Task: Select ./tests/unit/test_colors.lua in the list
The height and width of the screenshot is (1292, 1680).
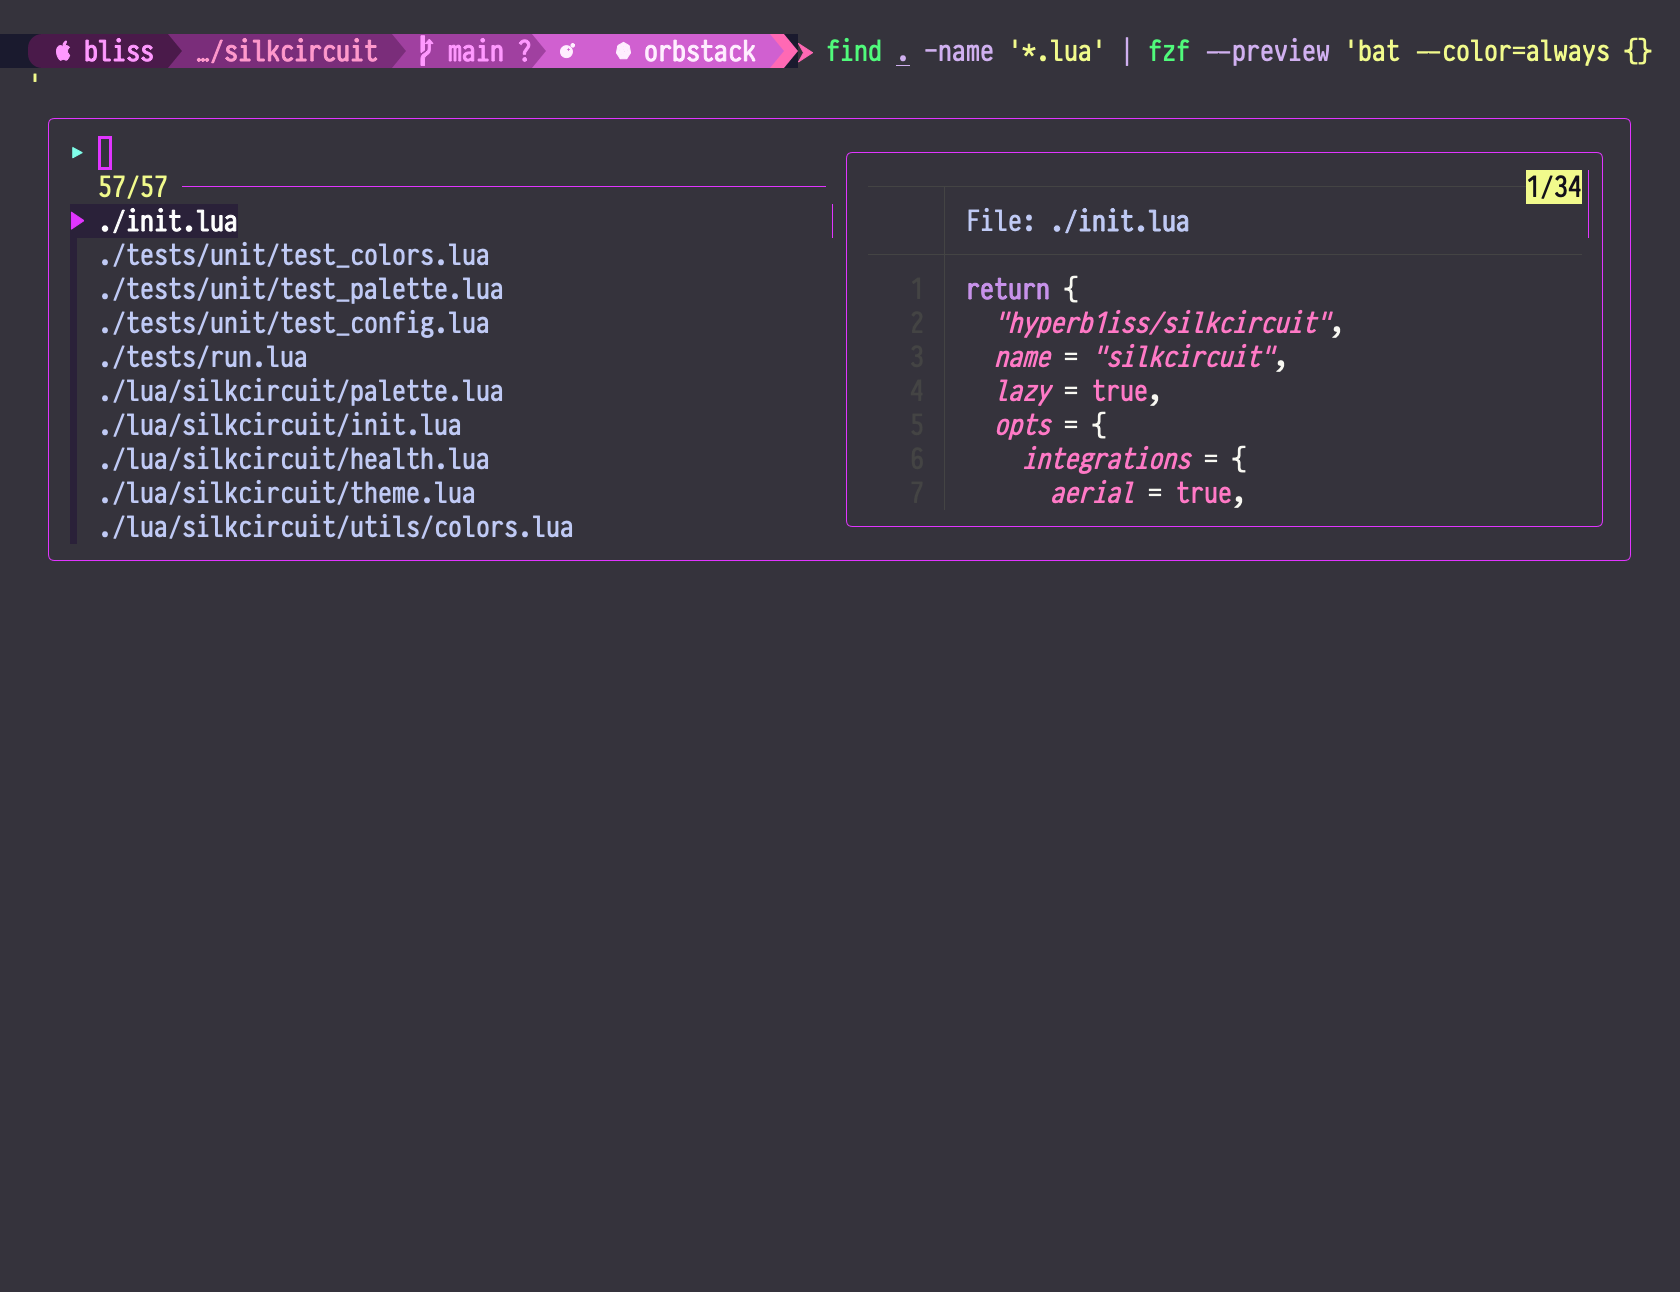Action: (x=294, y=255)
